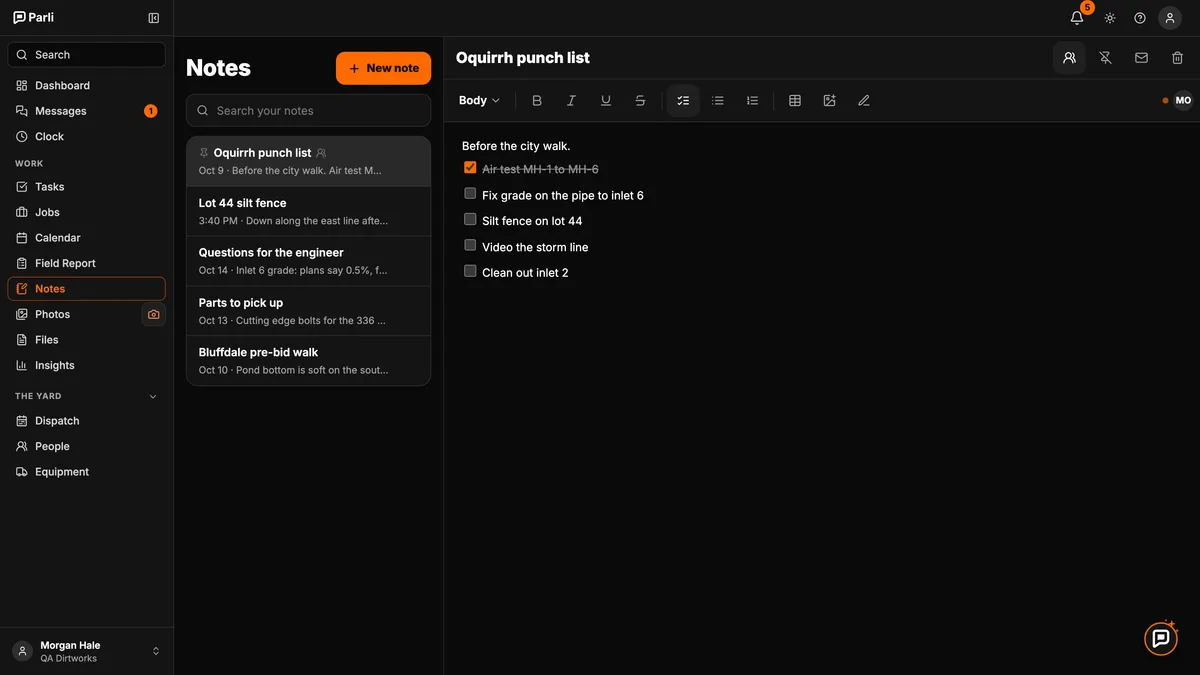
Task: Toggle the checklist format
Action: coord(683,101)
